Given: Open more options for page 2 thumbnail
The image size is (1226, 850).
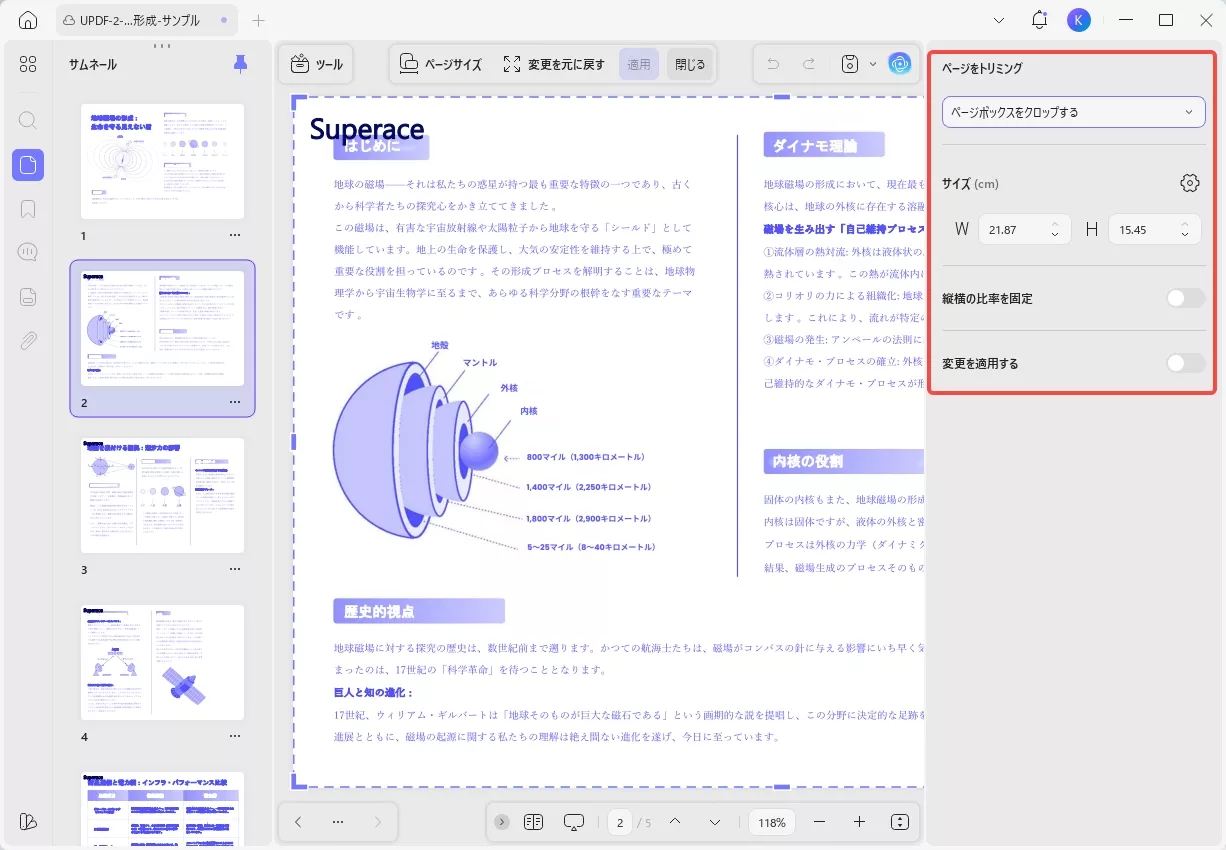Looking at the screenshot, I should coord(235,402).
